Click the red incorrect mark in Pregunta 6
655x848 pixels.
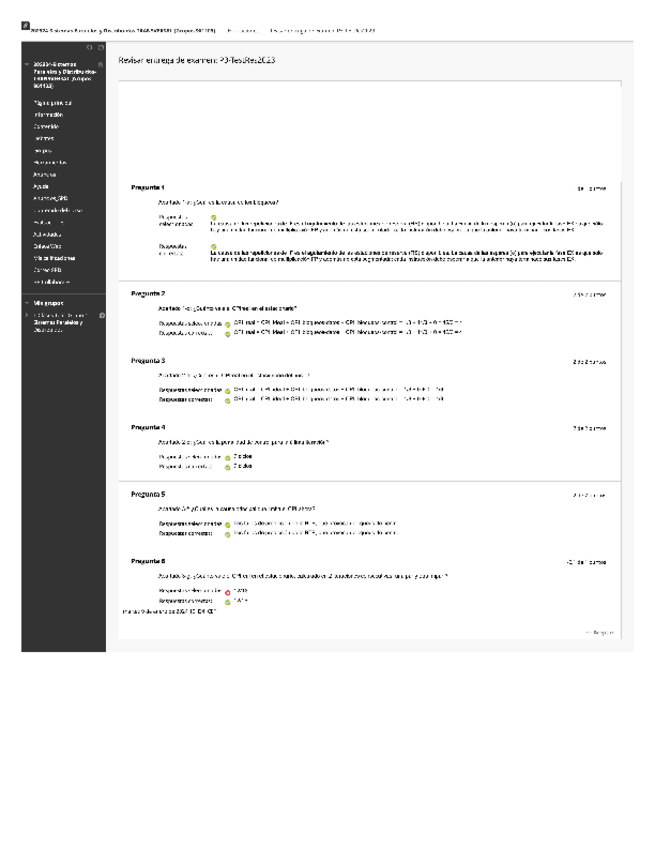click(x=228, y=593)
